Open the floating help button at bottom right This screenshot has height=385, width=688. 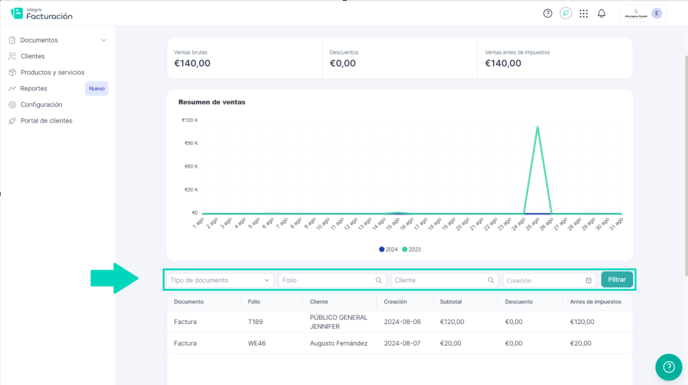(669, 367)
